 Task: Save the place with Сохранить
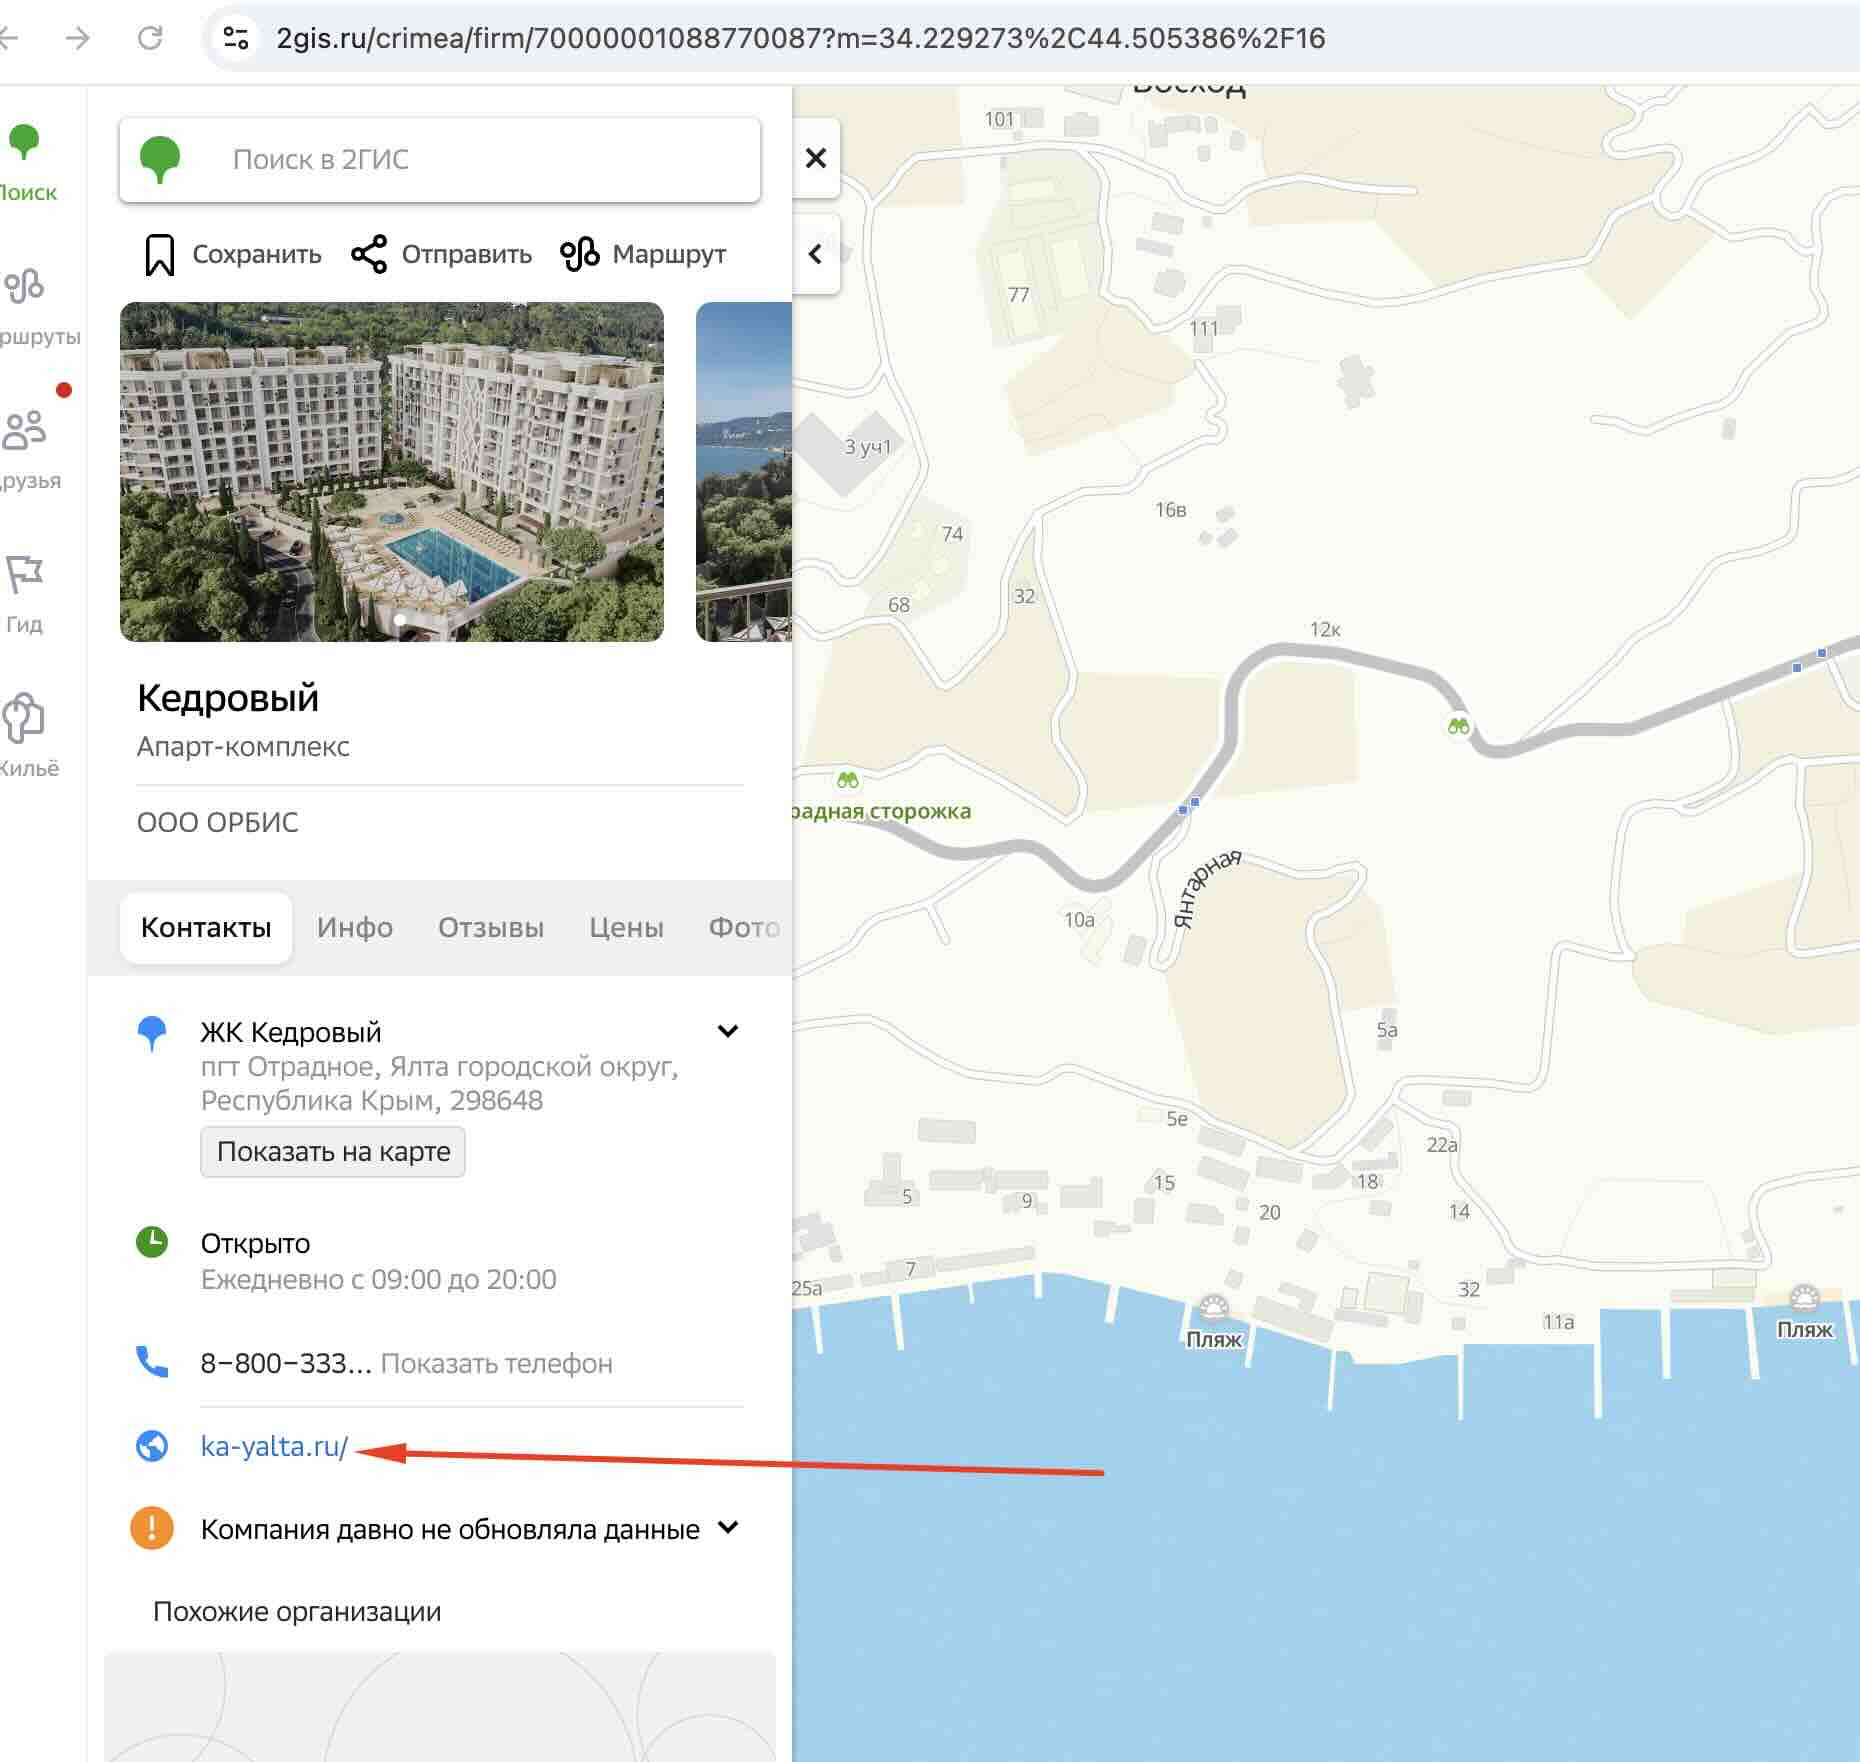(233, 254)
